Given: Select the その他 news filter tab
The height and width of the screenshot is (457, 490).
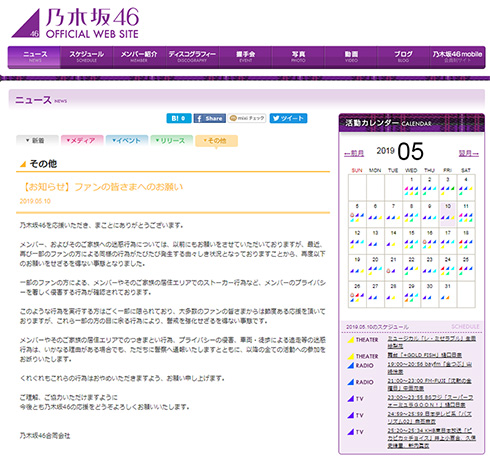Looking at the screenshot, I should [x=217, y=141].
